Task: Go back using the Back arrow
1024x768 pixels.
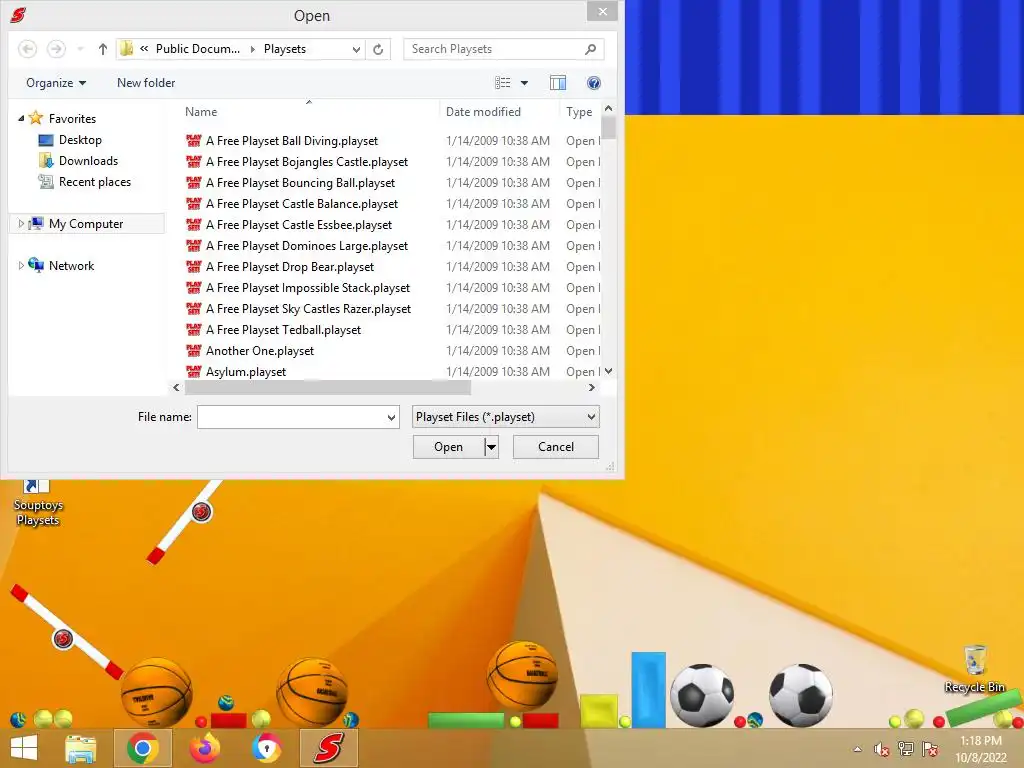Action: pyautogui.click(x=27, y=49)
